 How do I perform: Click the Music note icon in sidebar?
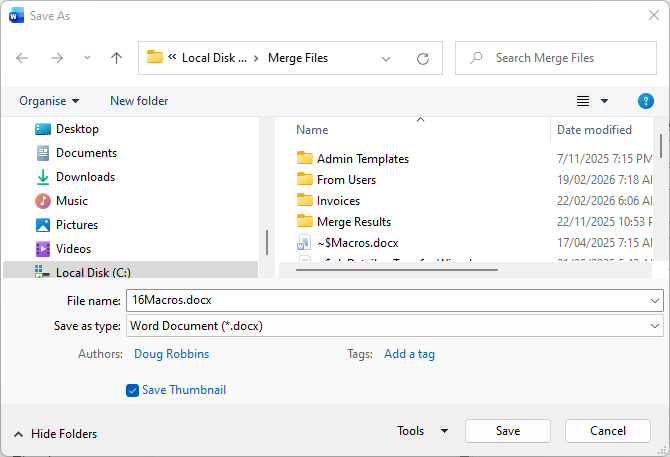[43, 201]
